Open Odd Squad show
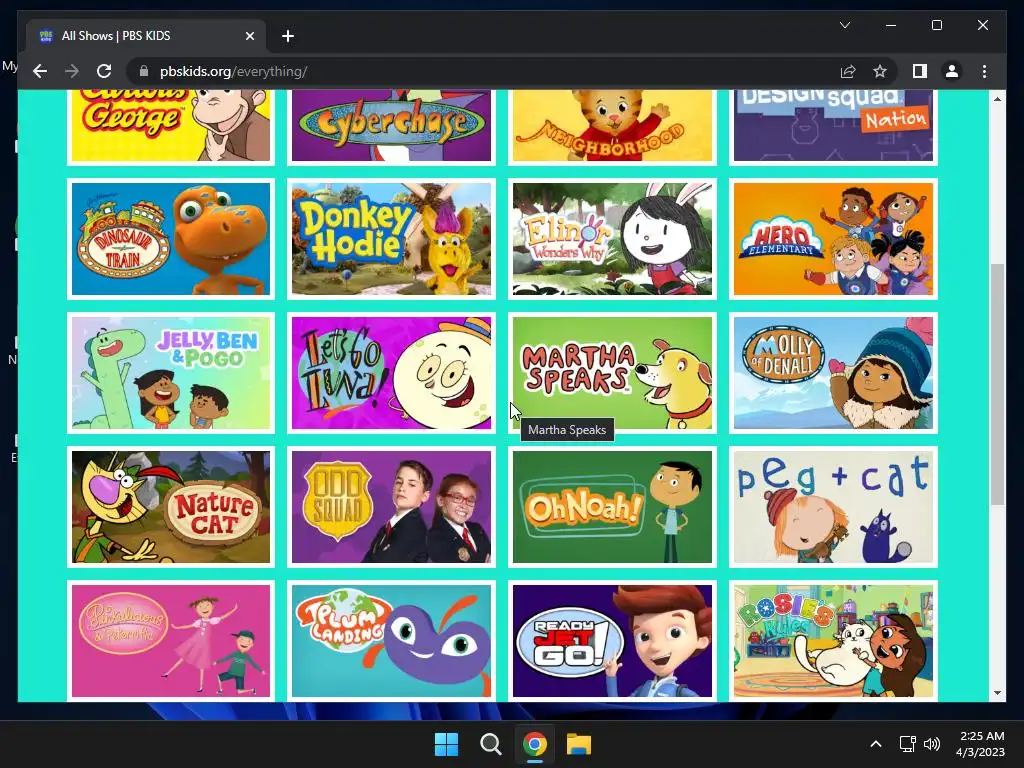Image resolution: width=1024 pixels, height=768 pixels. 391,507
